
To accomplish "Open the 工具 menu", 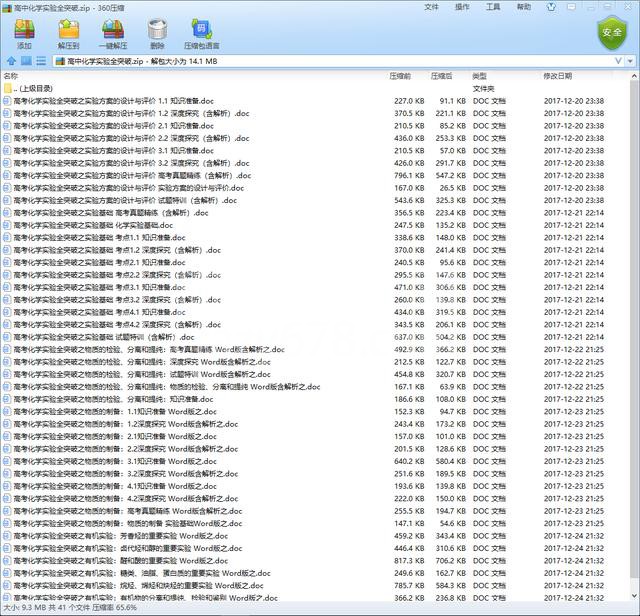I will click(x=493, y=6).
